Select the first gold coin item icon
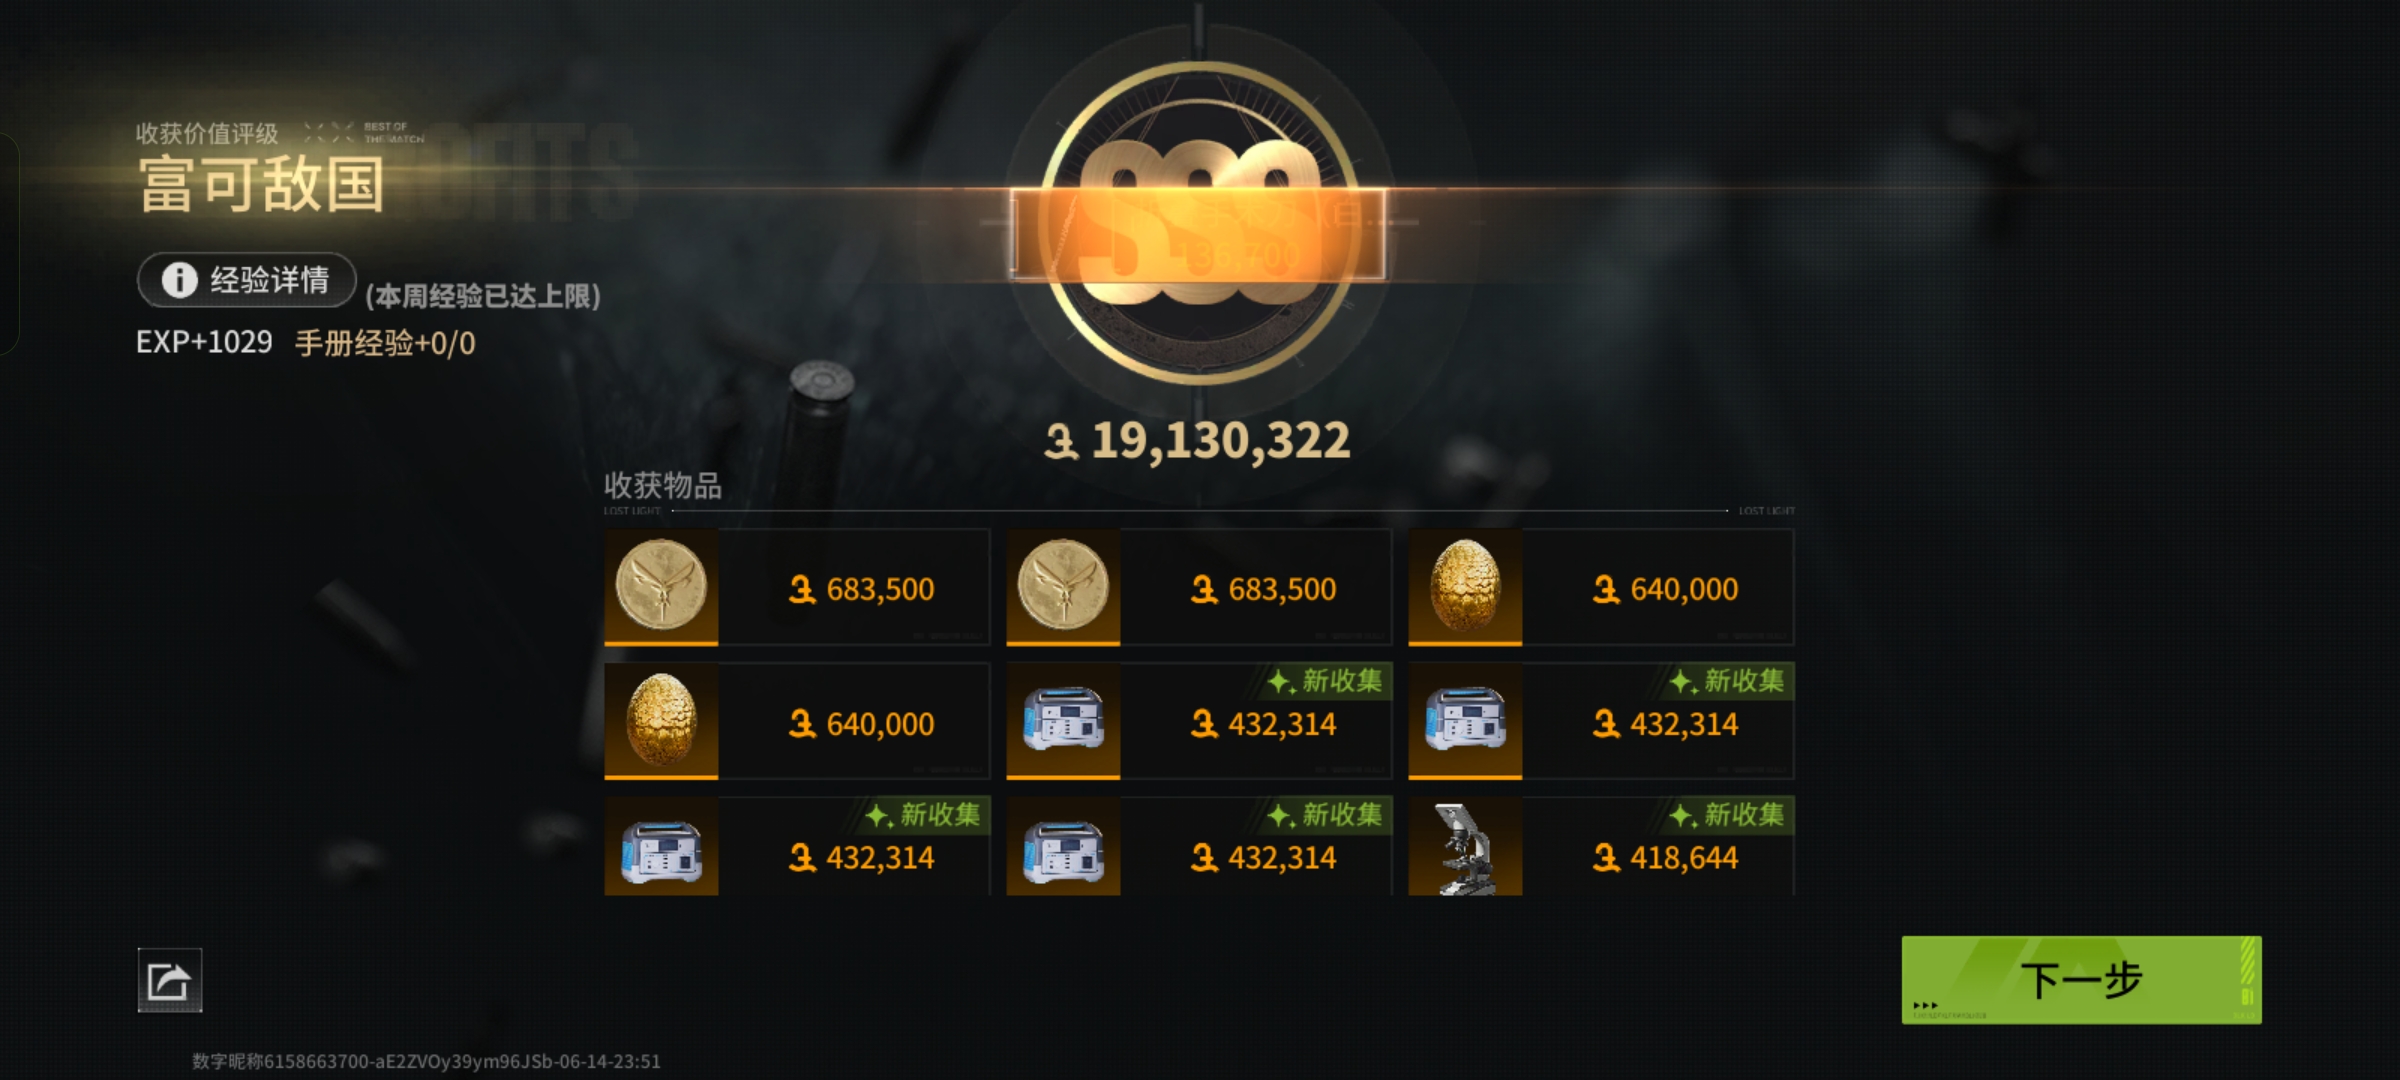The width and height of the screenshot is (2400, 1080). tap(661, 586)
